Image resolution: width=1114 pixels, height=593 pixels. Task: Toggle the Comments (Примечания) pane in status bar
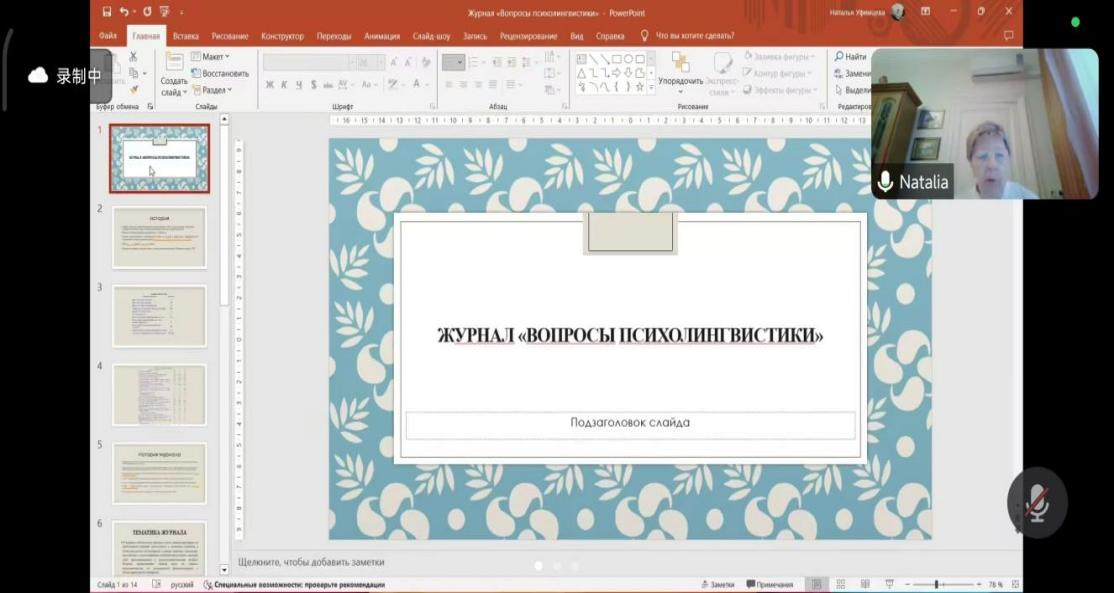769,584
